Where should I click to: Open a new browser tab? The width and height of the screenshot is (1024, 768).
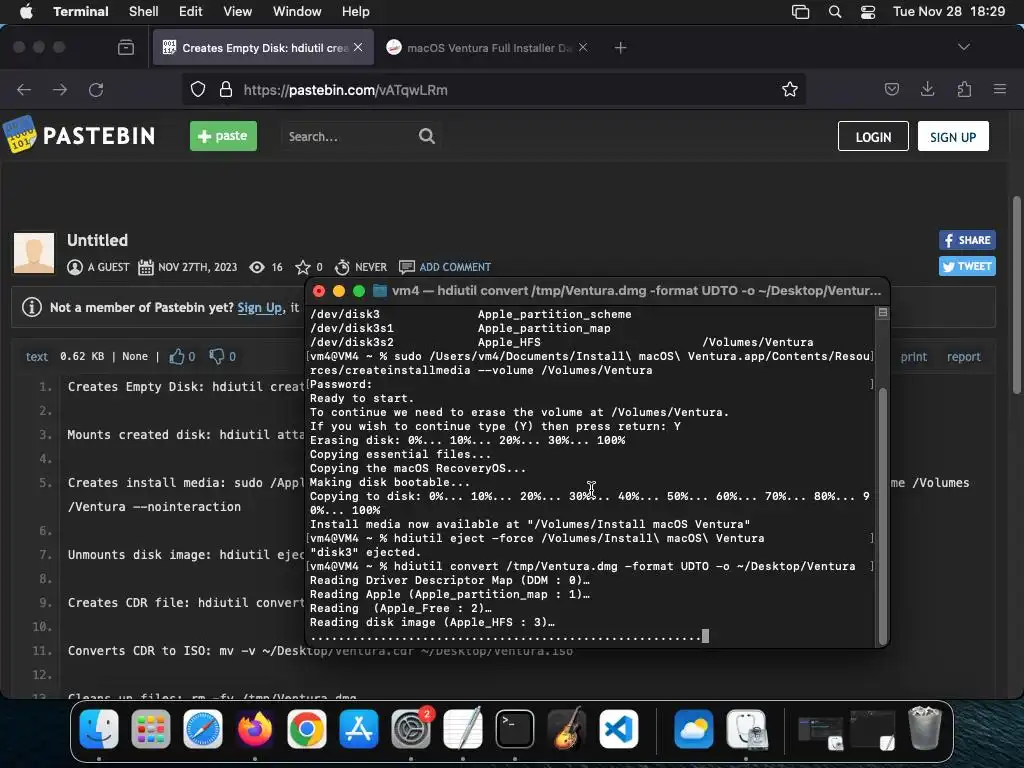pyautogui.click(x=620, y=48)
